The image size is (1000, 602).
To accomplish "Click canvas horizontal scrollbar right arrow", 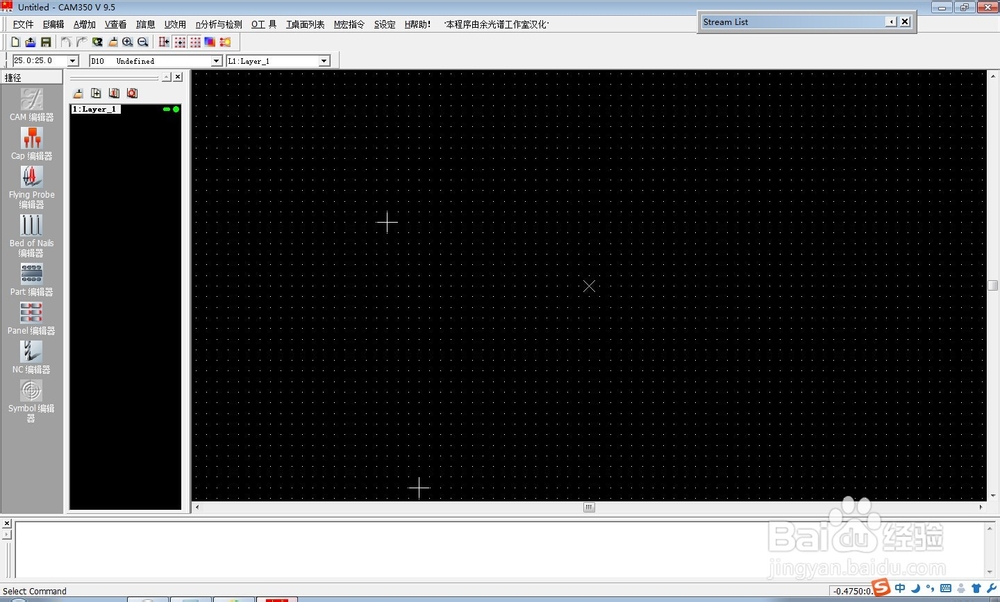I will [981, 508].
